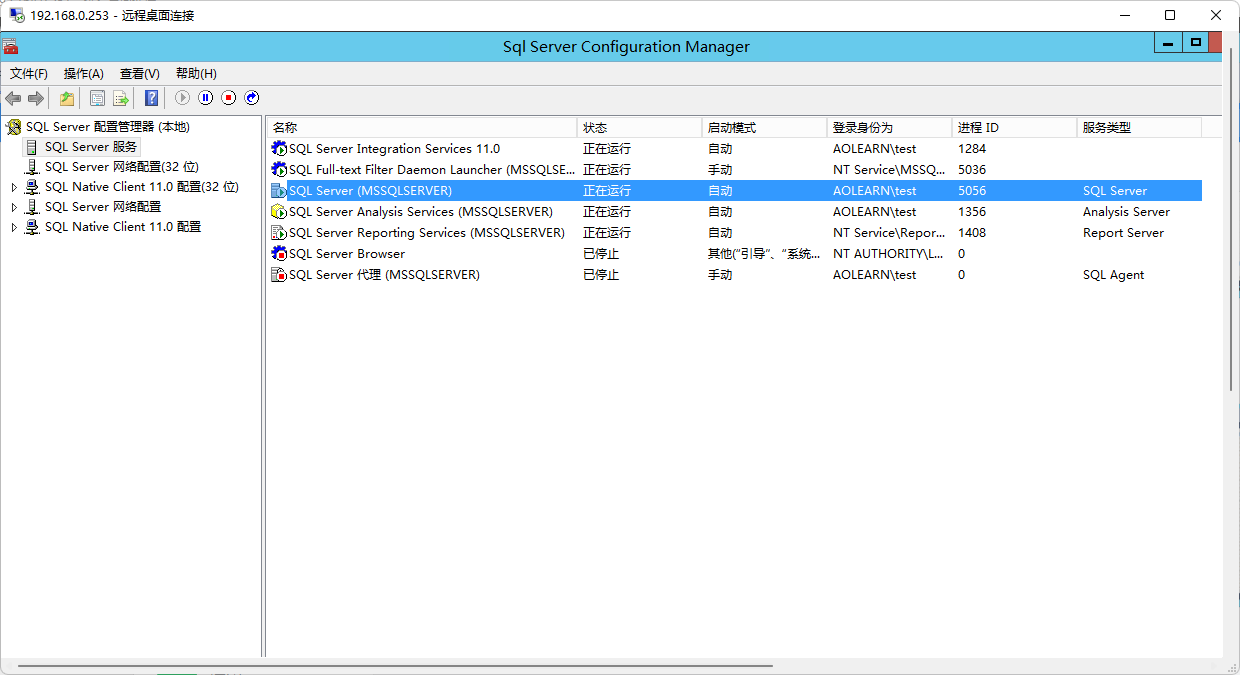Minimize the inner Configuration Manager window

(x=1168, y=43)
